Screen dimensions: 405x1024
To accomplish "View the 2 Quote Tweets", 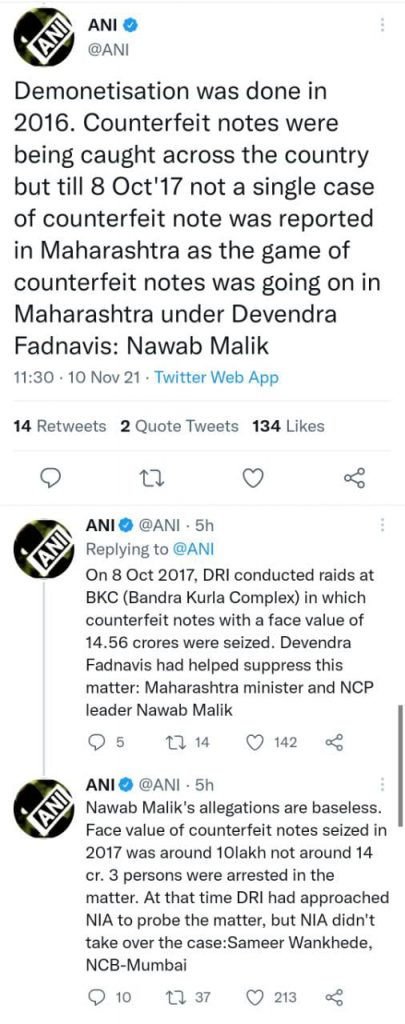I will click(x=180, y=426).
